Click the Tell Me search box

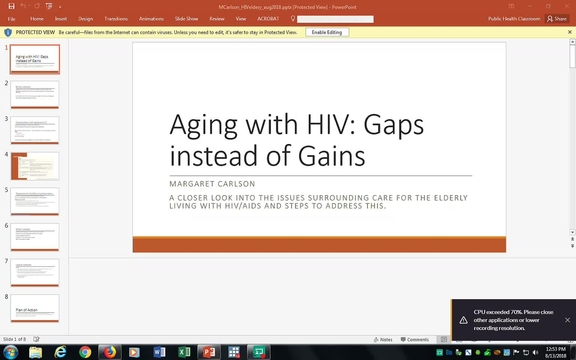pyautogui.click(x=335, y=19)
